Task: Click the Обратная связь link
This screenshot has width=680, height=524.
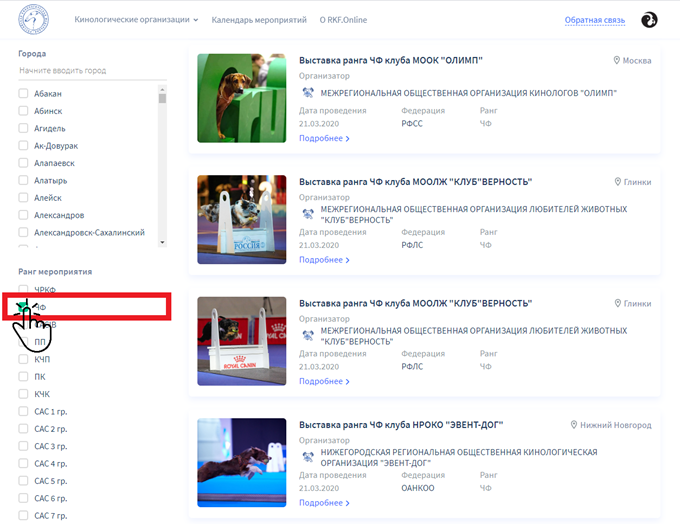Action: pos(594,19)
